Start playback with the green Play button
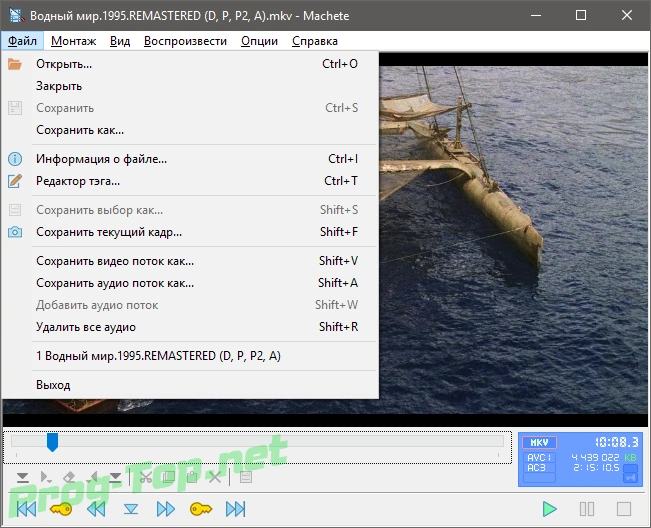 pos(550,509)
